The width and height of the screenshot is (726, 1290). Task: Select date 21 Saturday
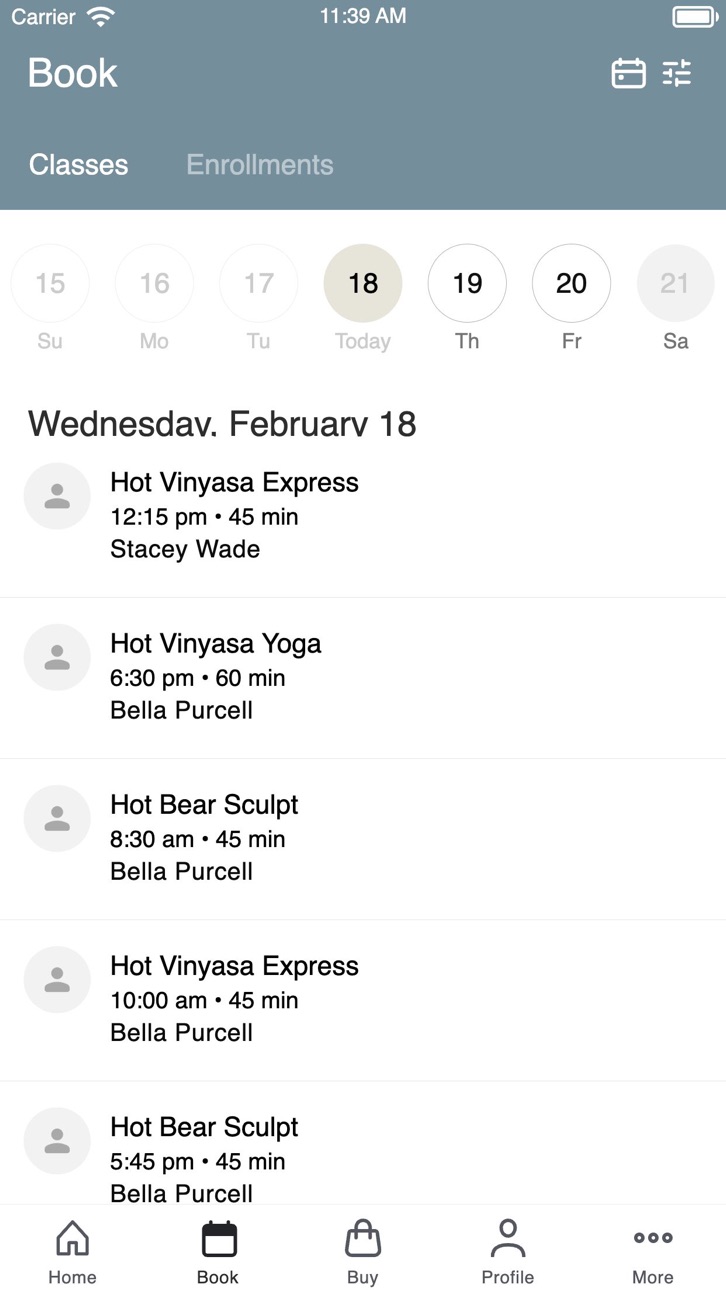click(x=676, y=284)
